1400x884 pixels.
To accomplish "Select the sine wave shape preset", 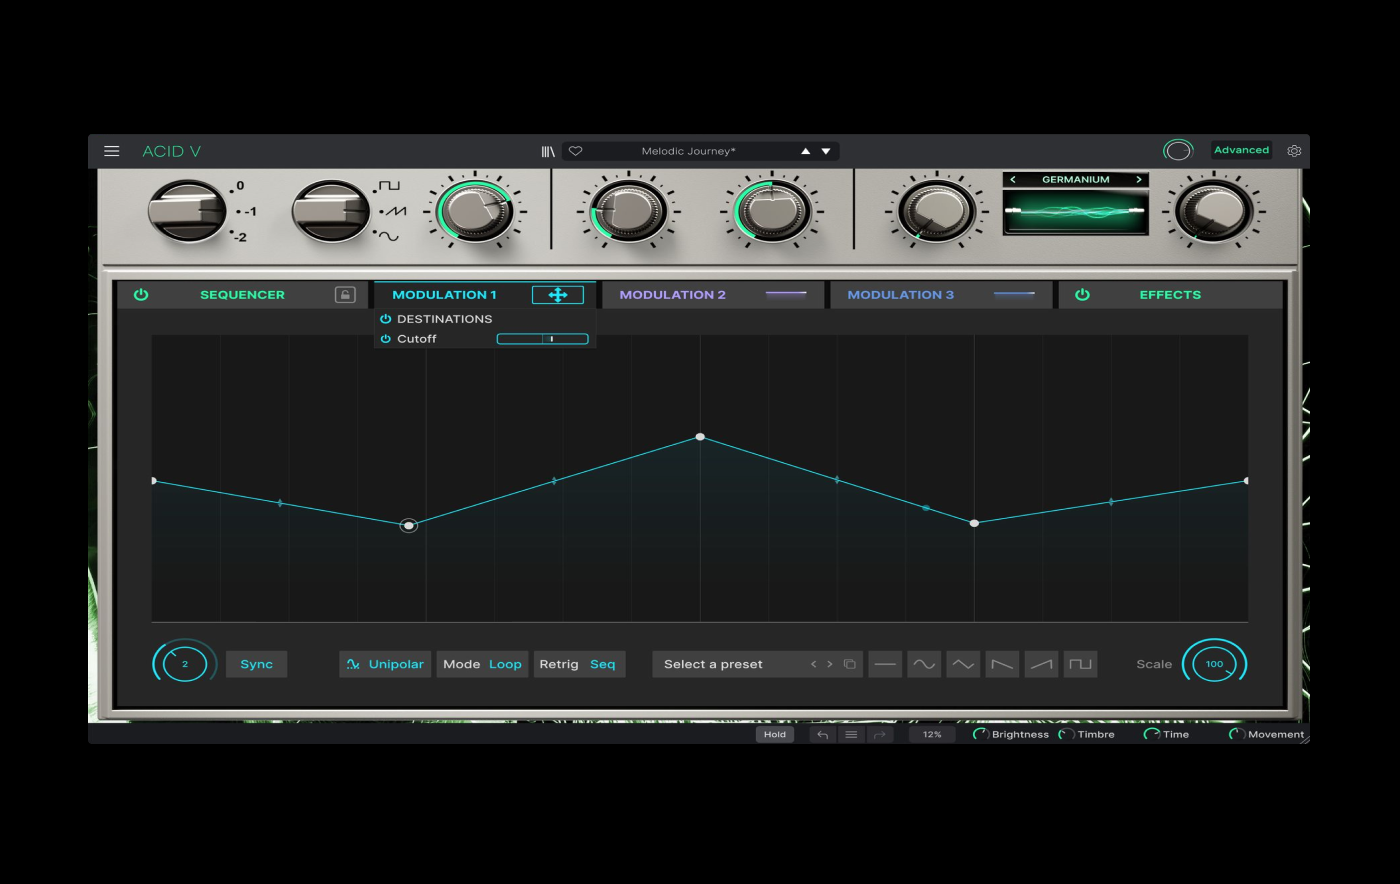I will 924,664.
